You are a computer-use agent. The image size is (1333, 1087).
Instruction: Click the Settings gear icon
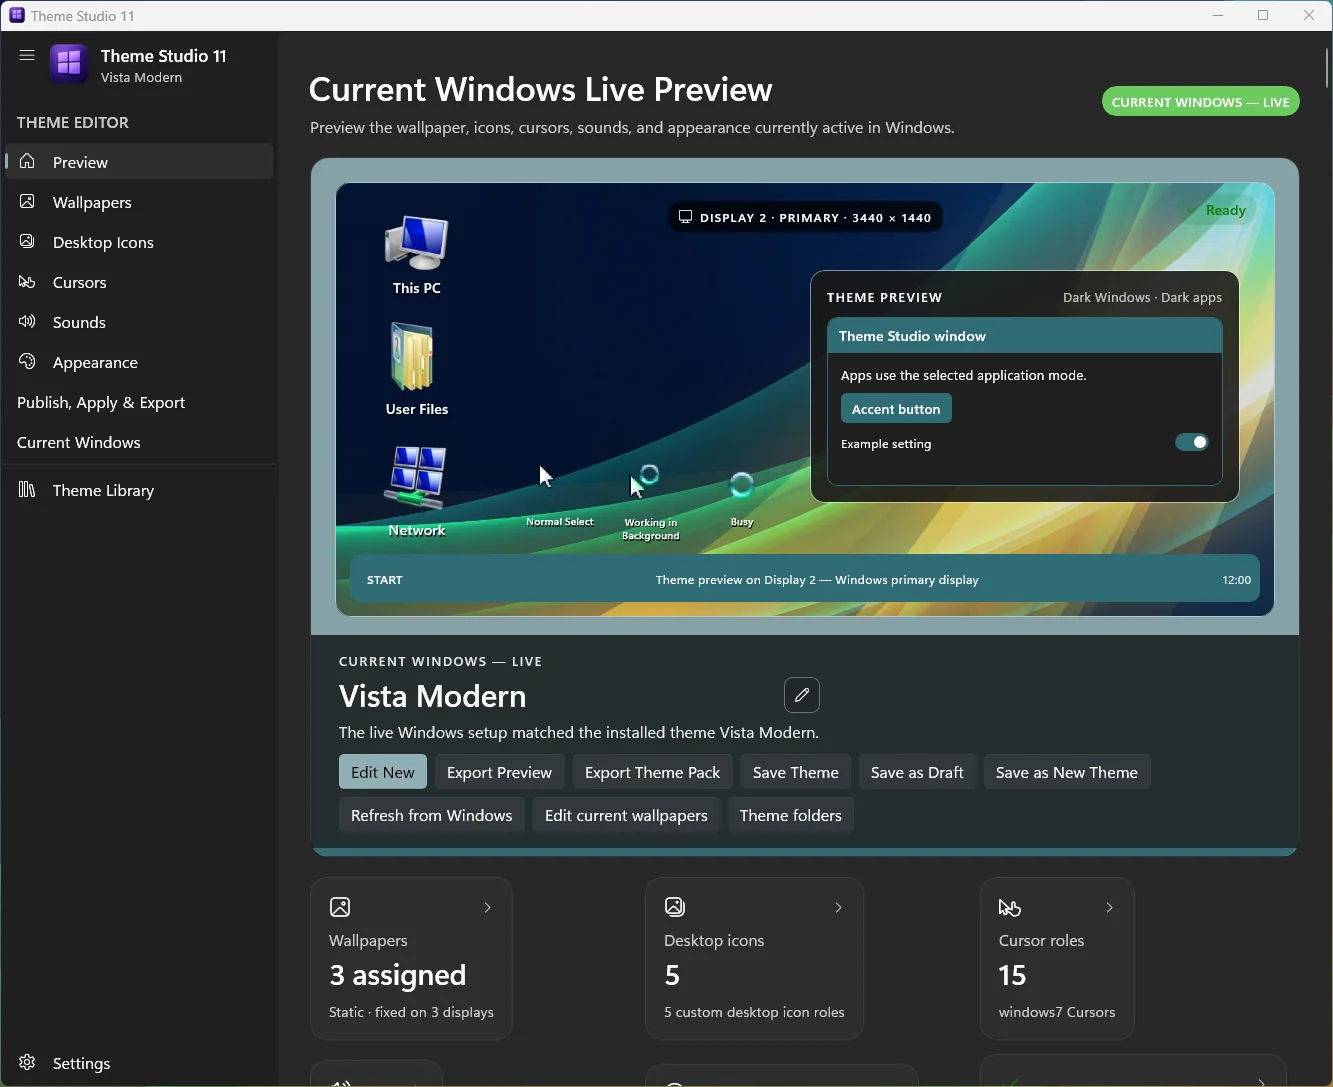point(28,1063)
